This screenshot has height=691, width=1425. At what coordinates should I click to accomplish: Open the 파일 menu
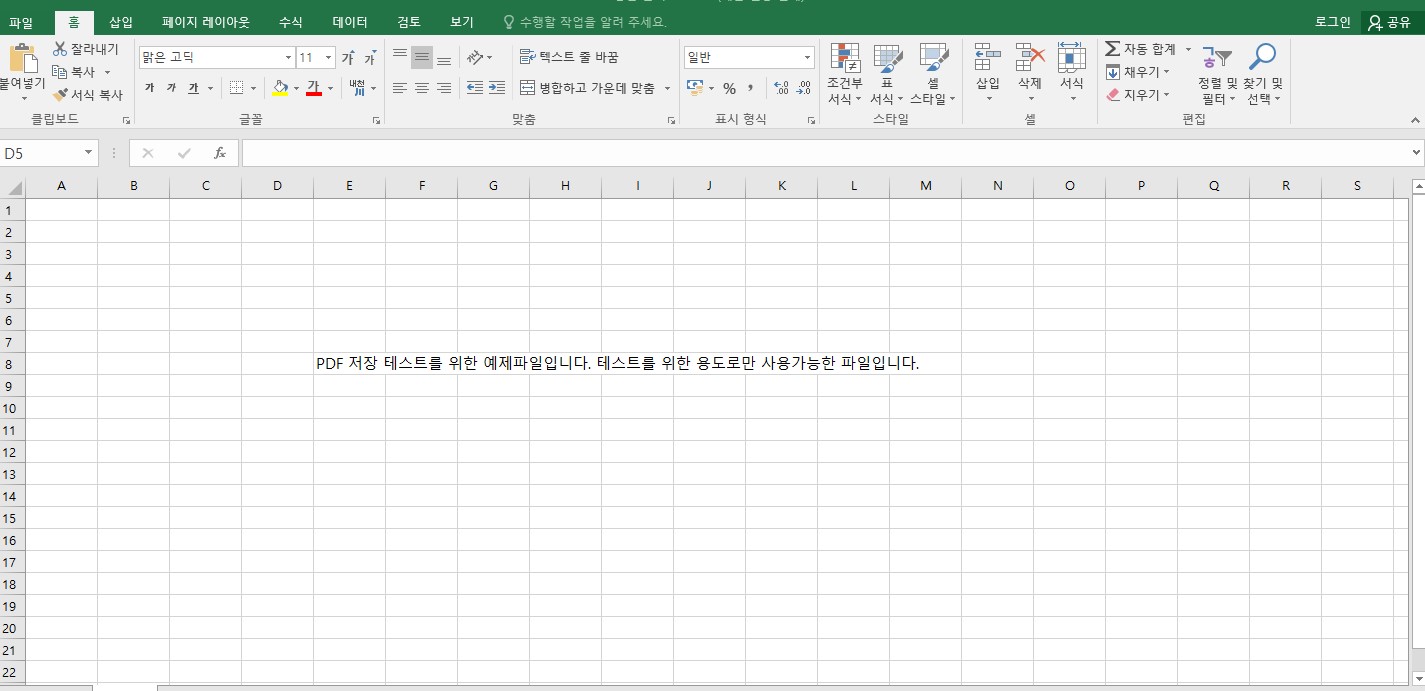pyautogui.click(x=22, y=21)
